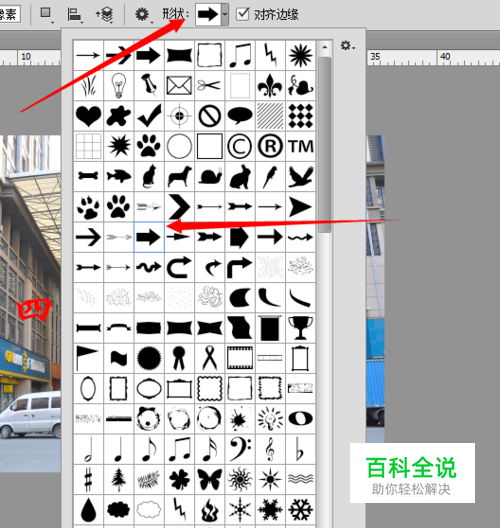
Task: Choose the black heart shape
Action: click(x=88, y=116)
